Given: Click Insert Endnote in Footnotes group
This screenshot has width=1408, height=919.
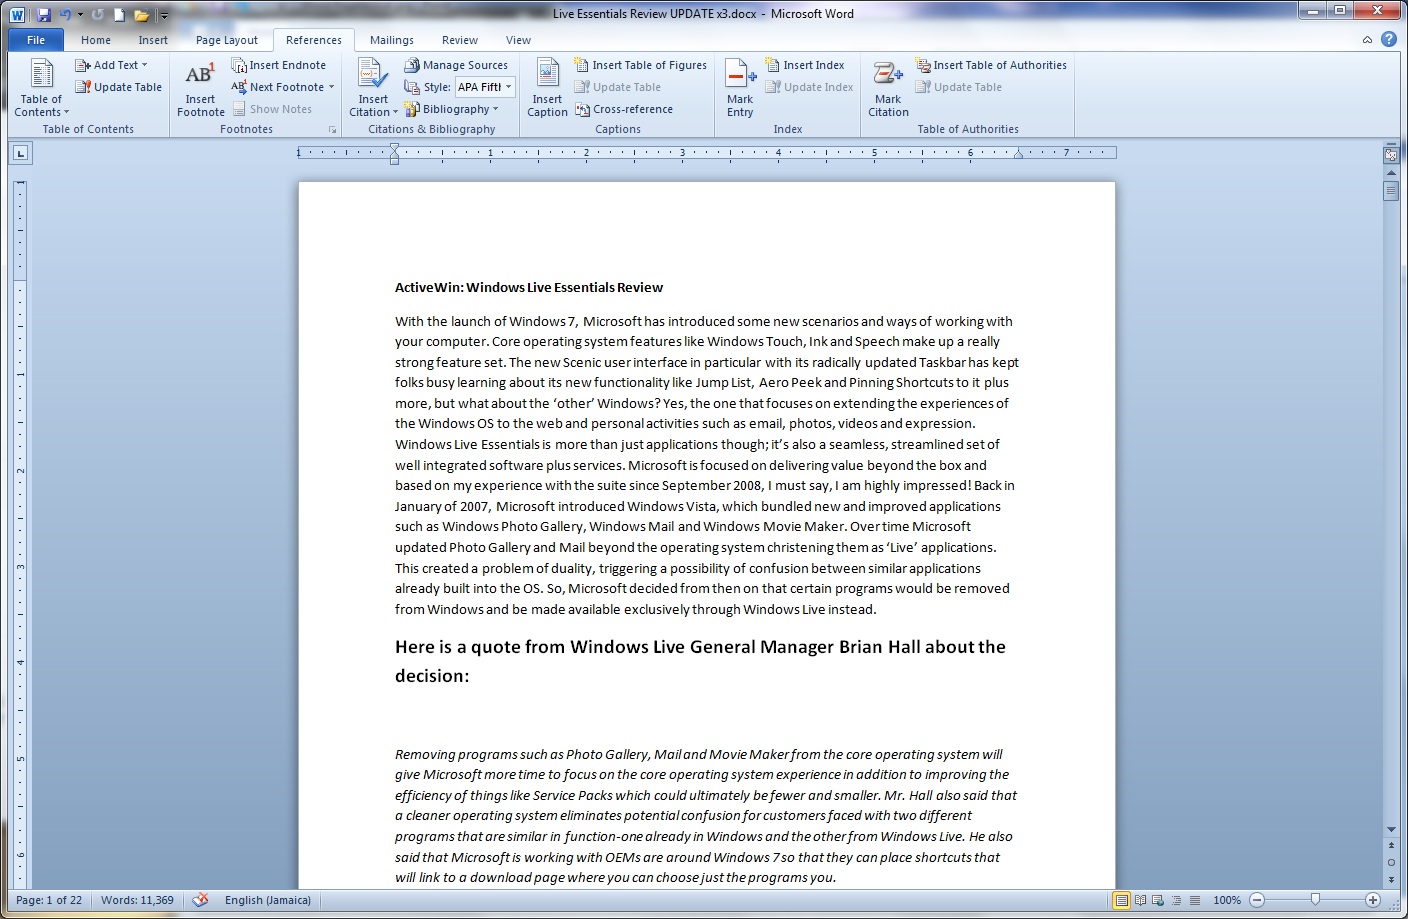Looking at the screenshot, I should tap(279, 65).
